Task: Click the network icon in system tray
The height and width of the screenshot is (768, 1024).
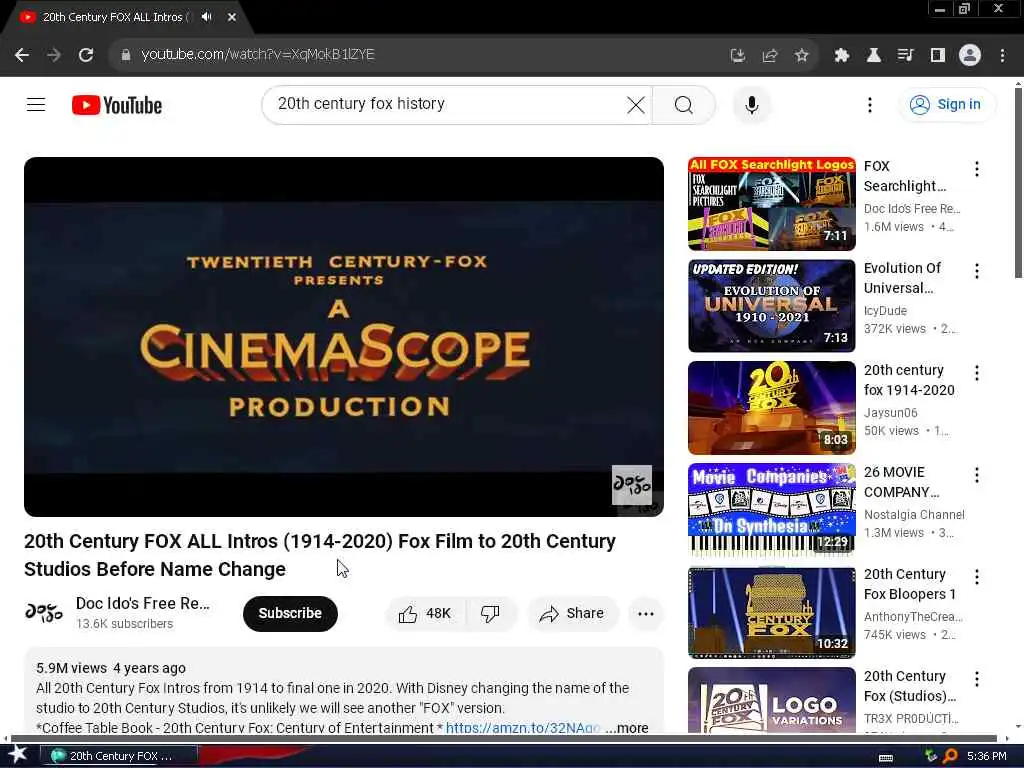Action: click(931, 756)
